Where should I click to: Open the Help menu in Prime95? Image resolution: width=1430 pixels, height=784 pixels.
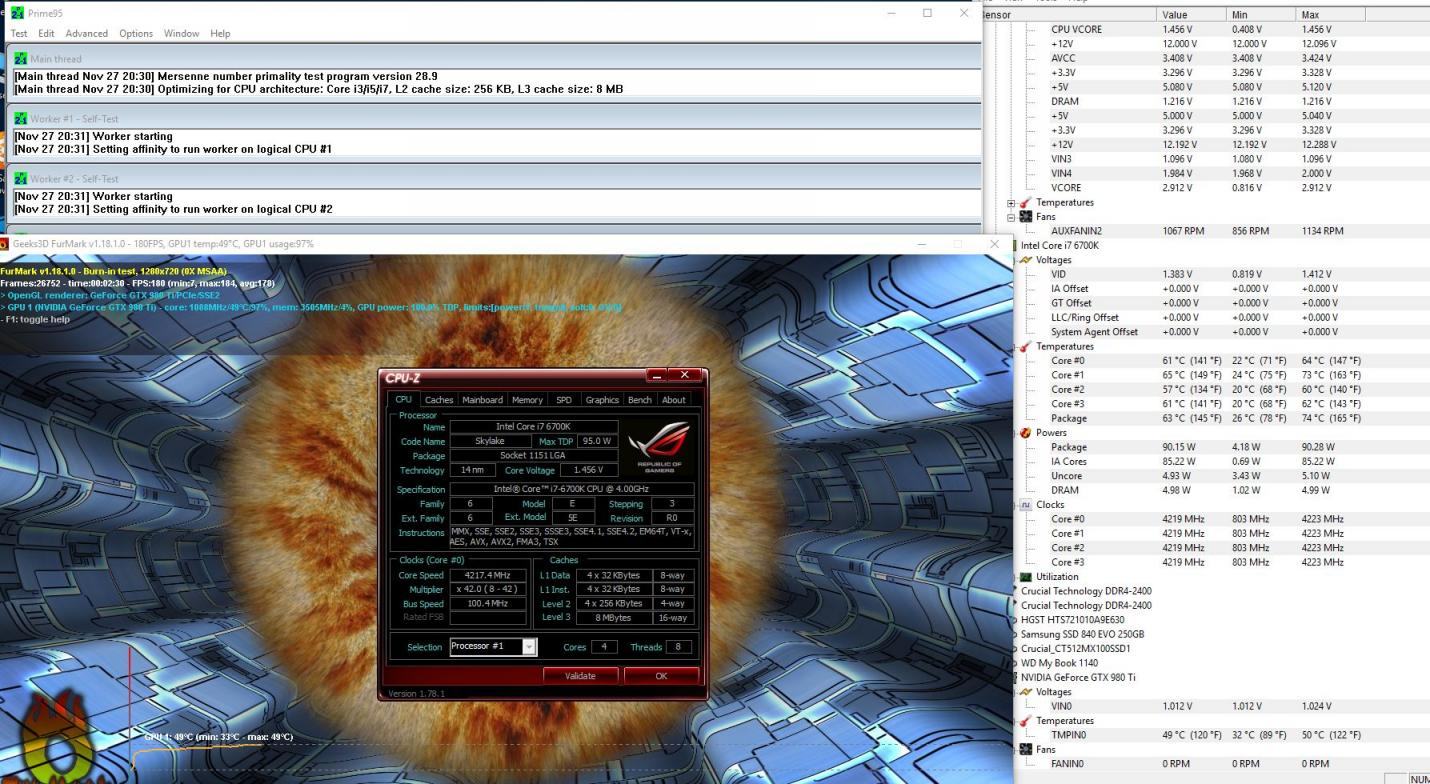click(220, 33)
